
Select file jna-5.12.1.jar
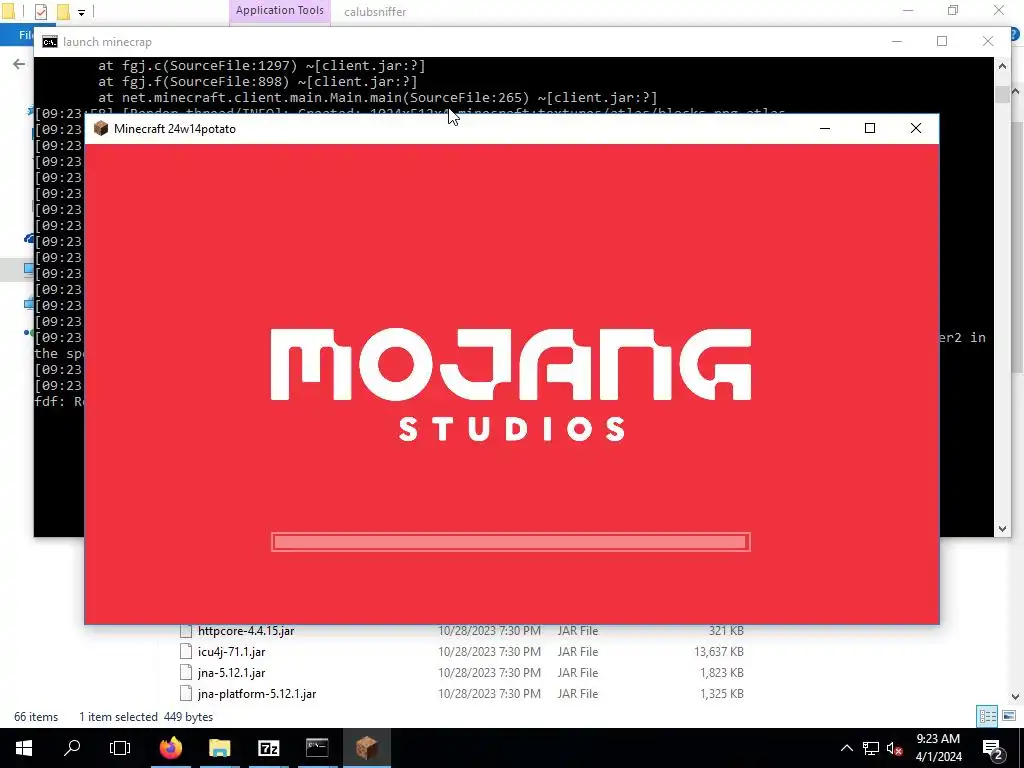231,673
